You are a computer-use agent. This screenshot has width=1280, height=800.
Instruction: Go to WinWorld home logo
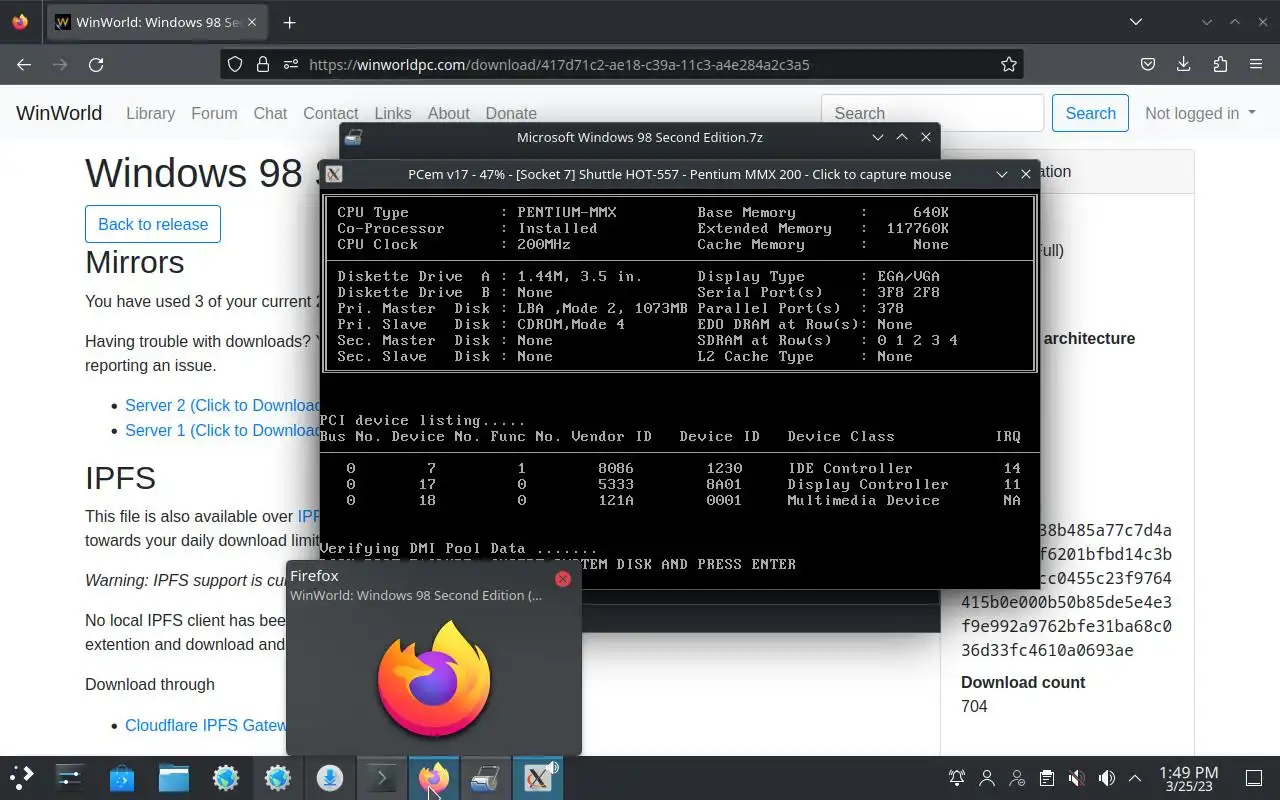pyautogui.click(x=59, y=113)
